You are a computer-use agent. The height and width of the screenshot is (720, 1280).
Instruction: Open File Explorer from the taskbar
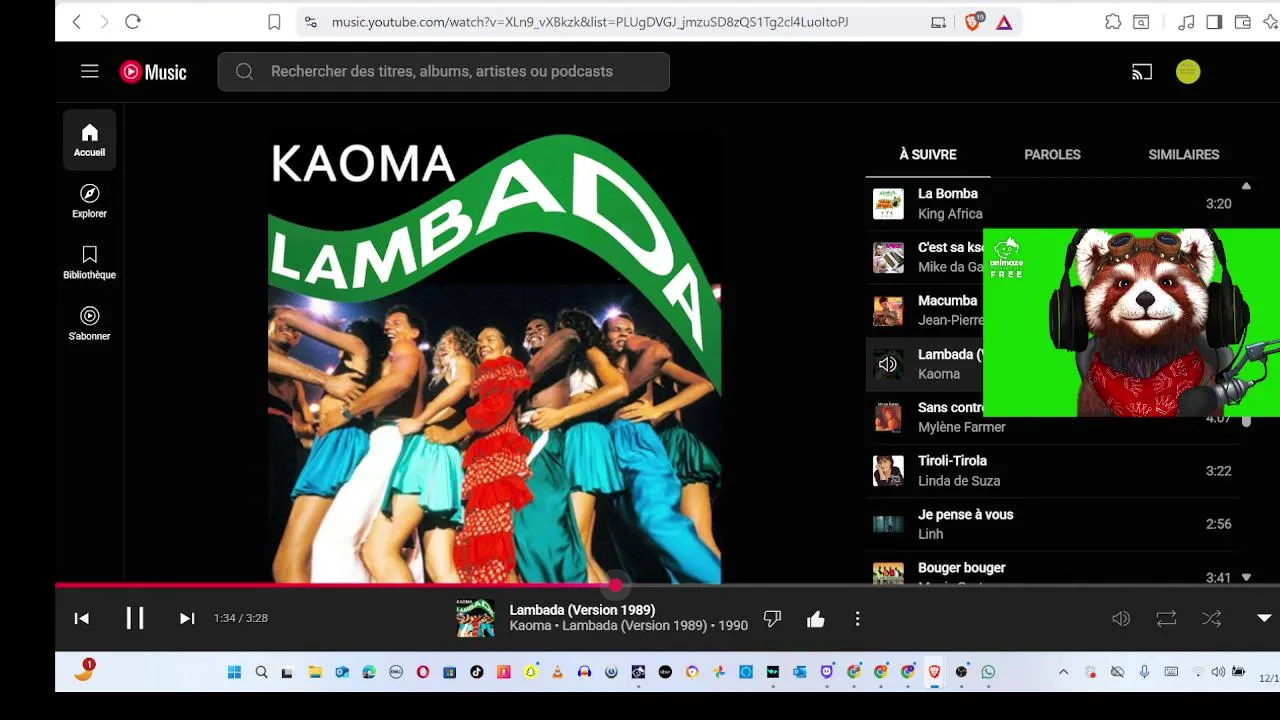point(315,672)
